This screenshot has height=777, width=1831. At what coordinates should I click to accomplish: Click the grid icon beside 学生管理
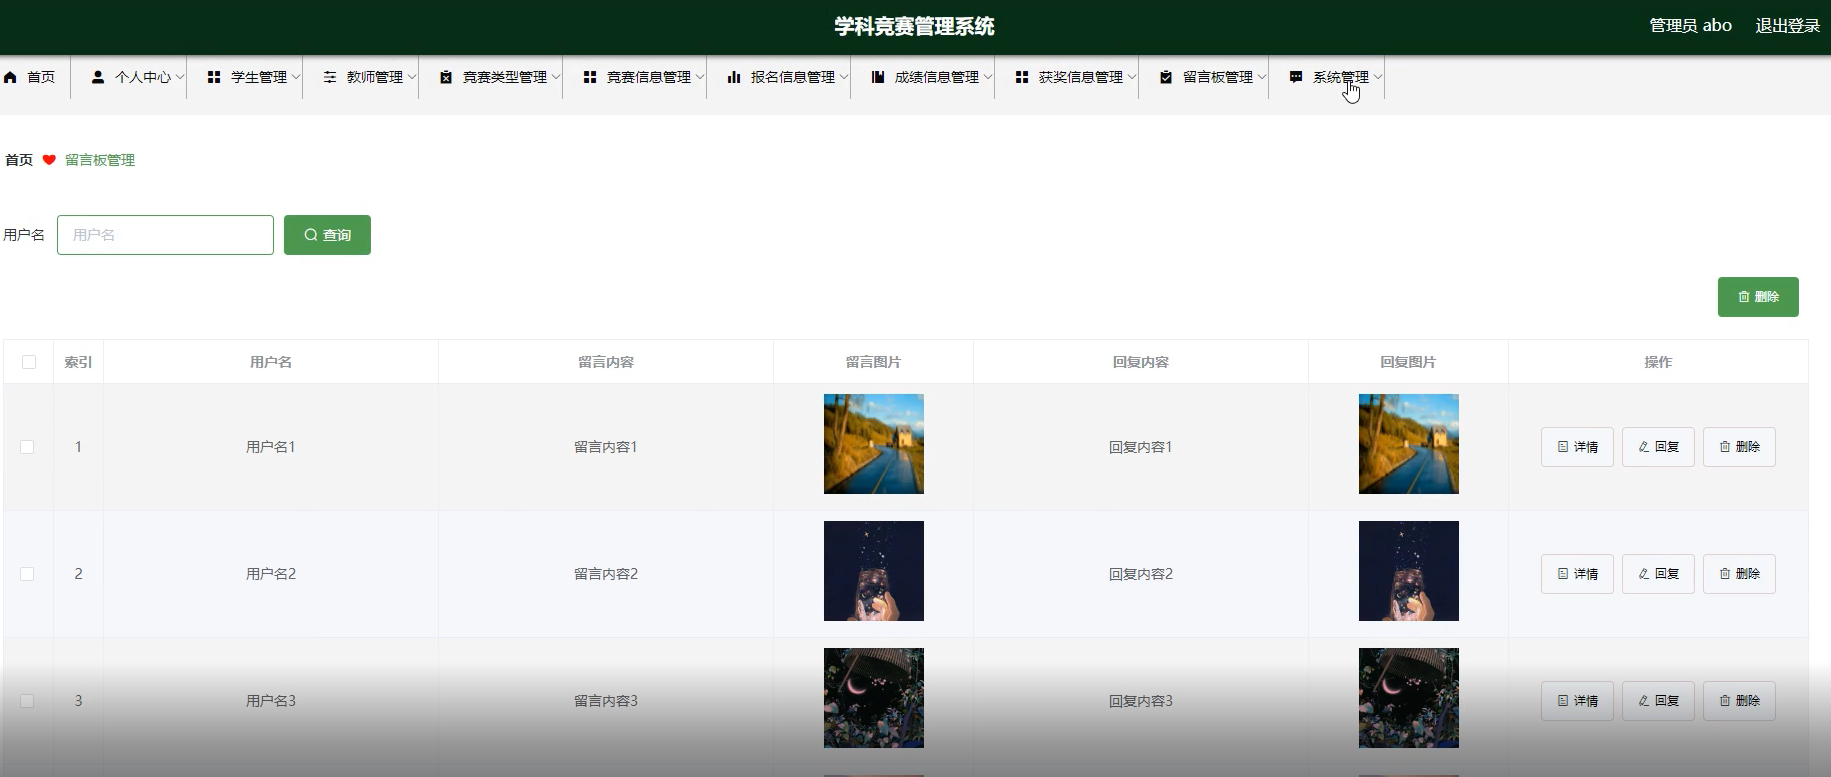click(x=214, y=77)
